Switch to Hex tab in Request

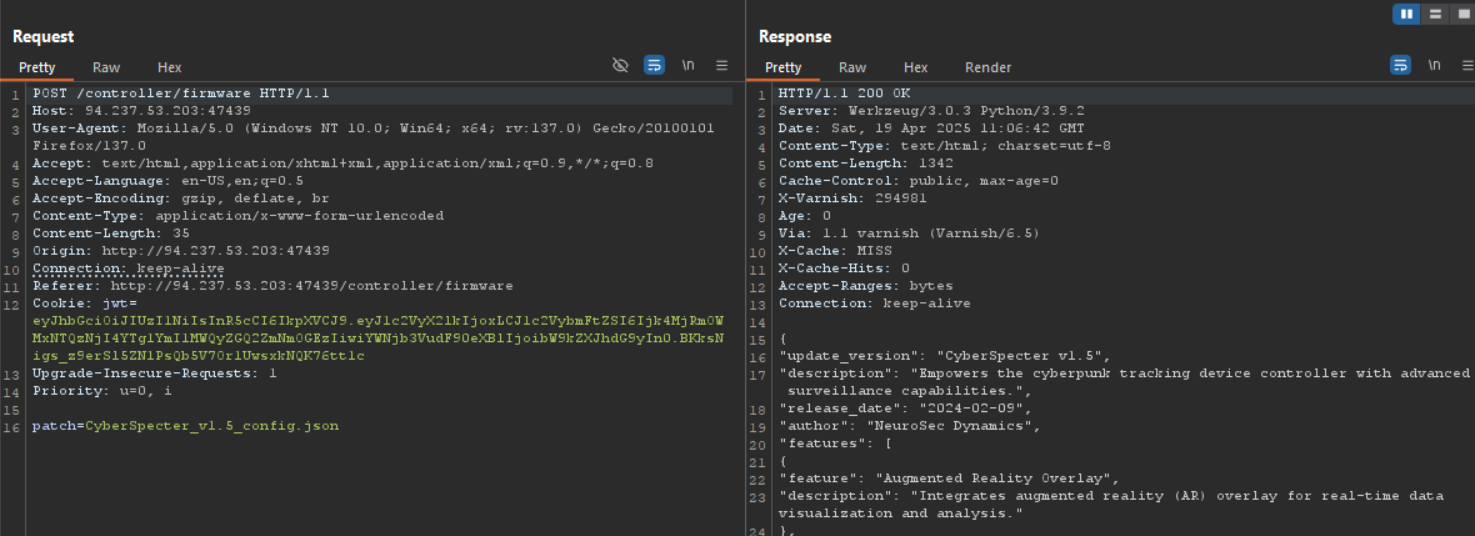coord(169,67)
